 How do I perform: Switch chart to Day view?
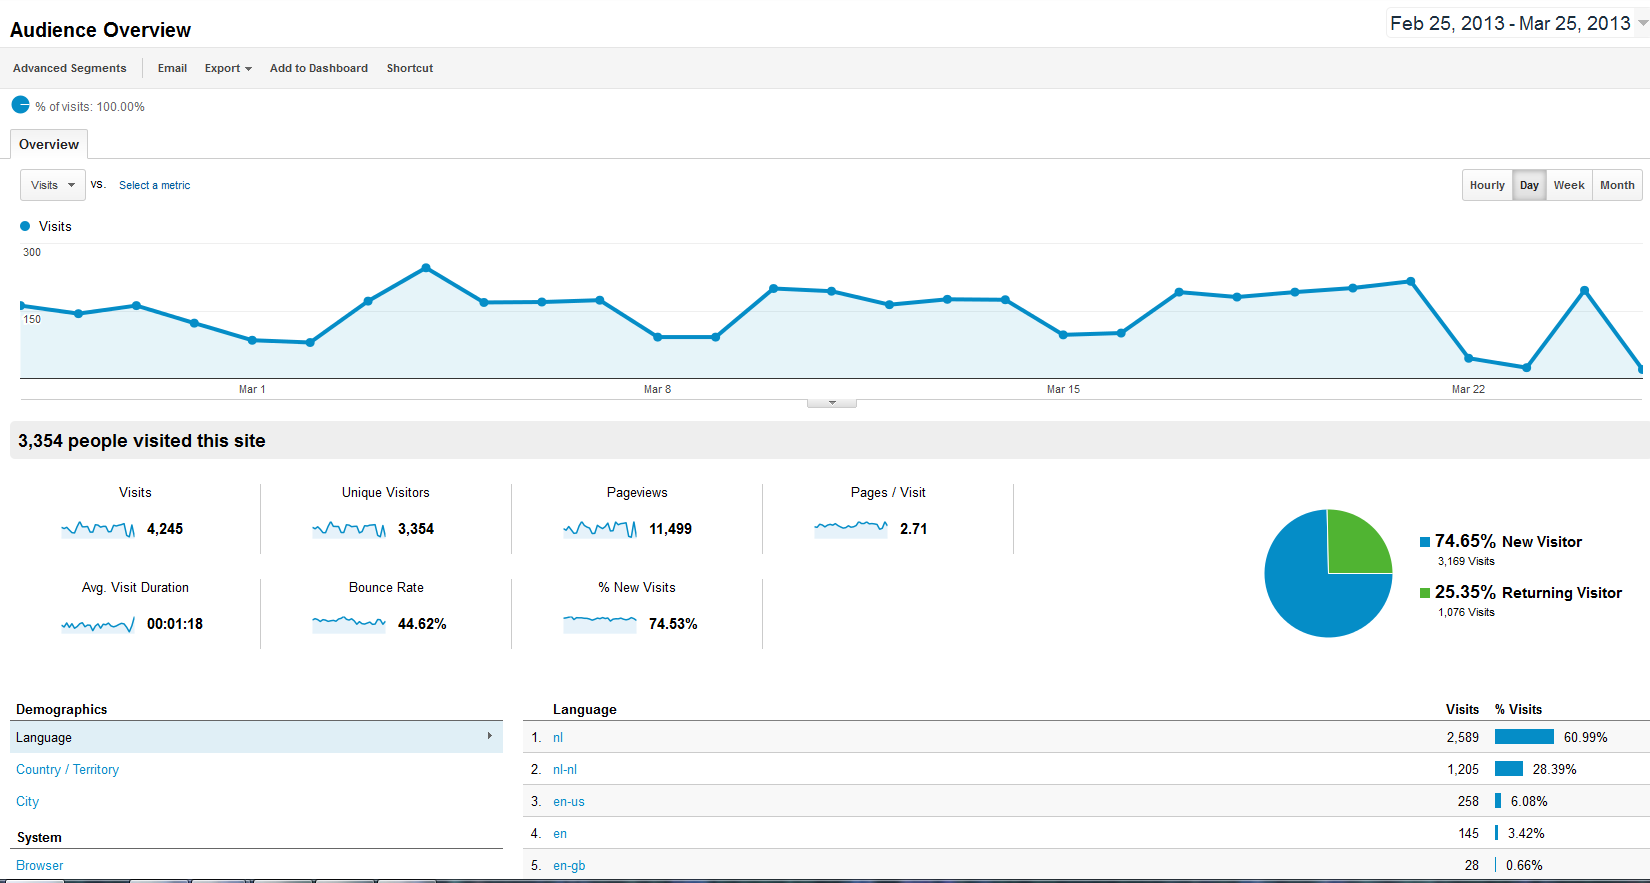tap(1529, 185)
